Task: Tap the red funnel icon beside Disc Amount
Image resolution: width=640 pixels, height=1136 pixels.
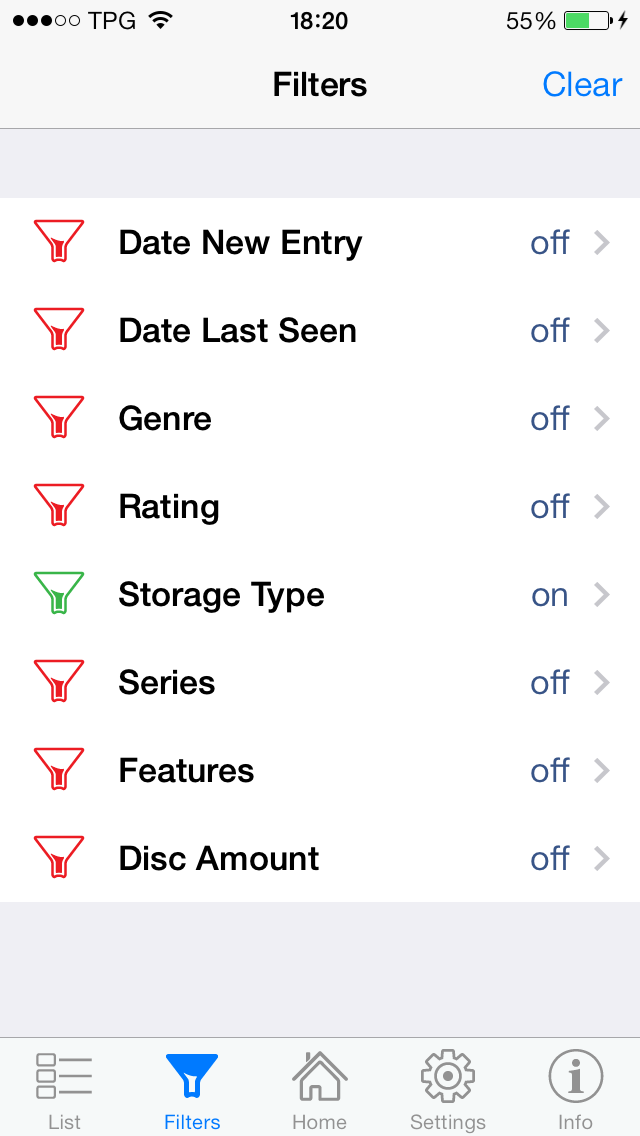Action: [59, 858]
